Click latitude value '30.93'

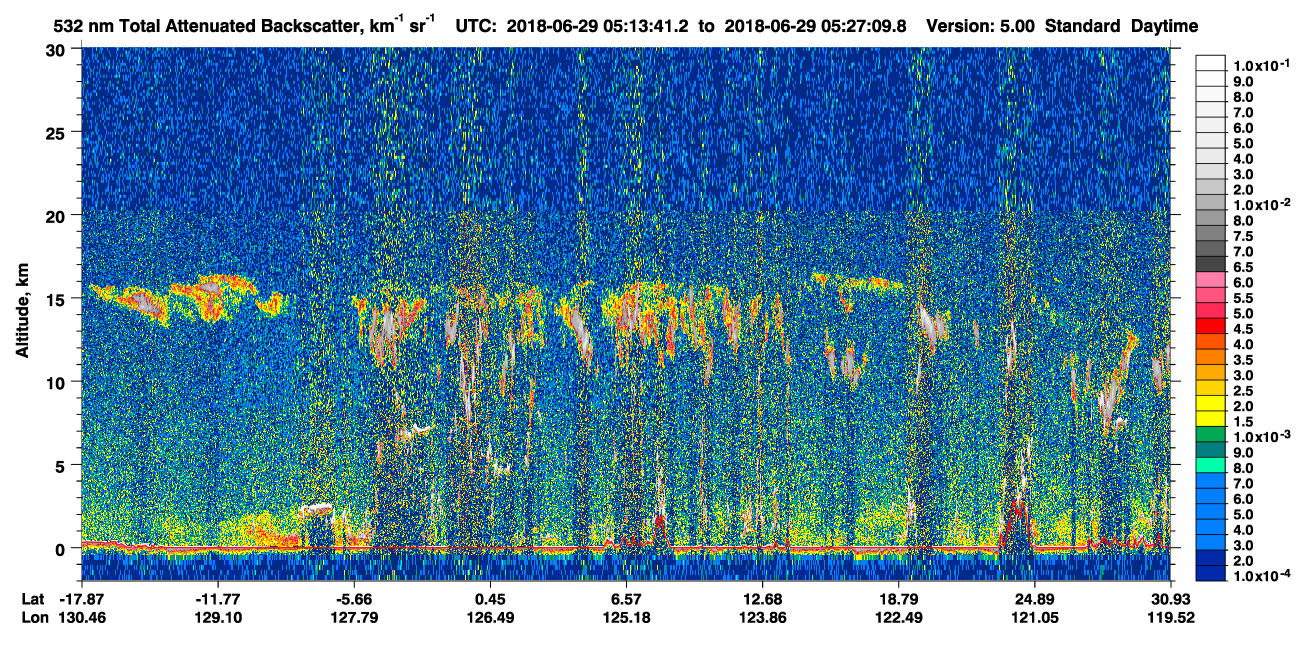click(x=1171, y=599)
